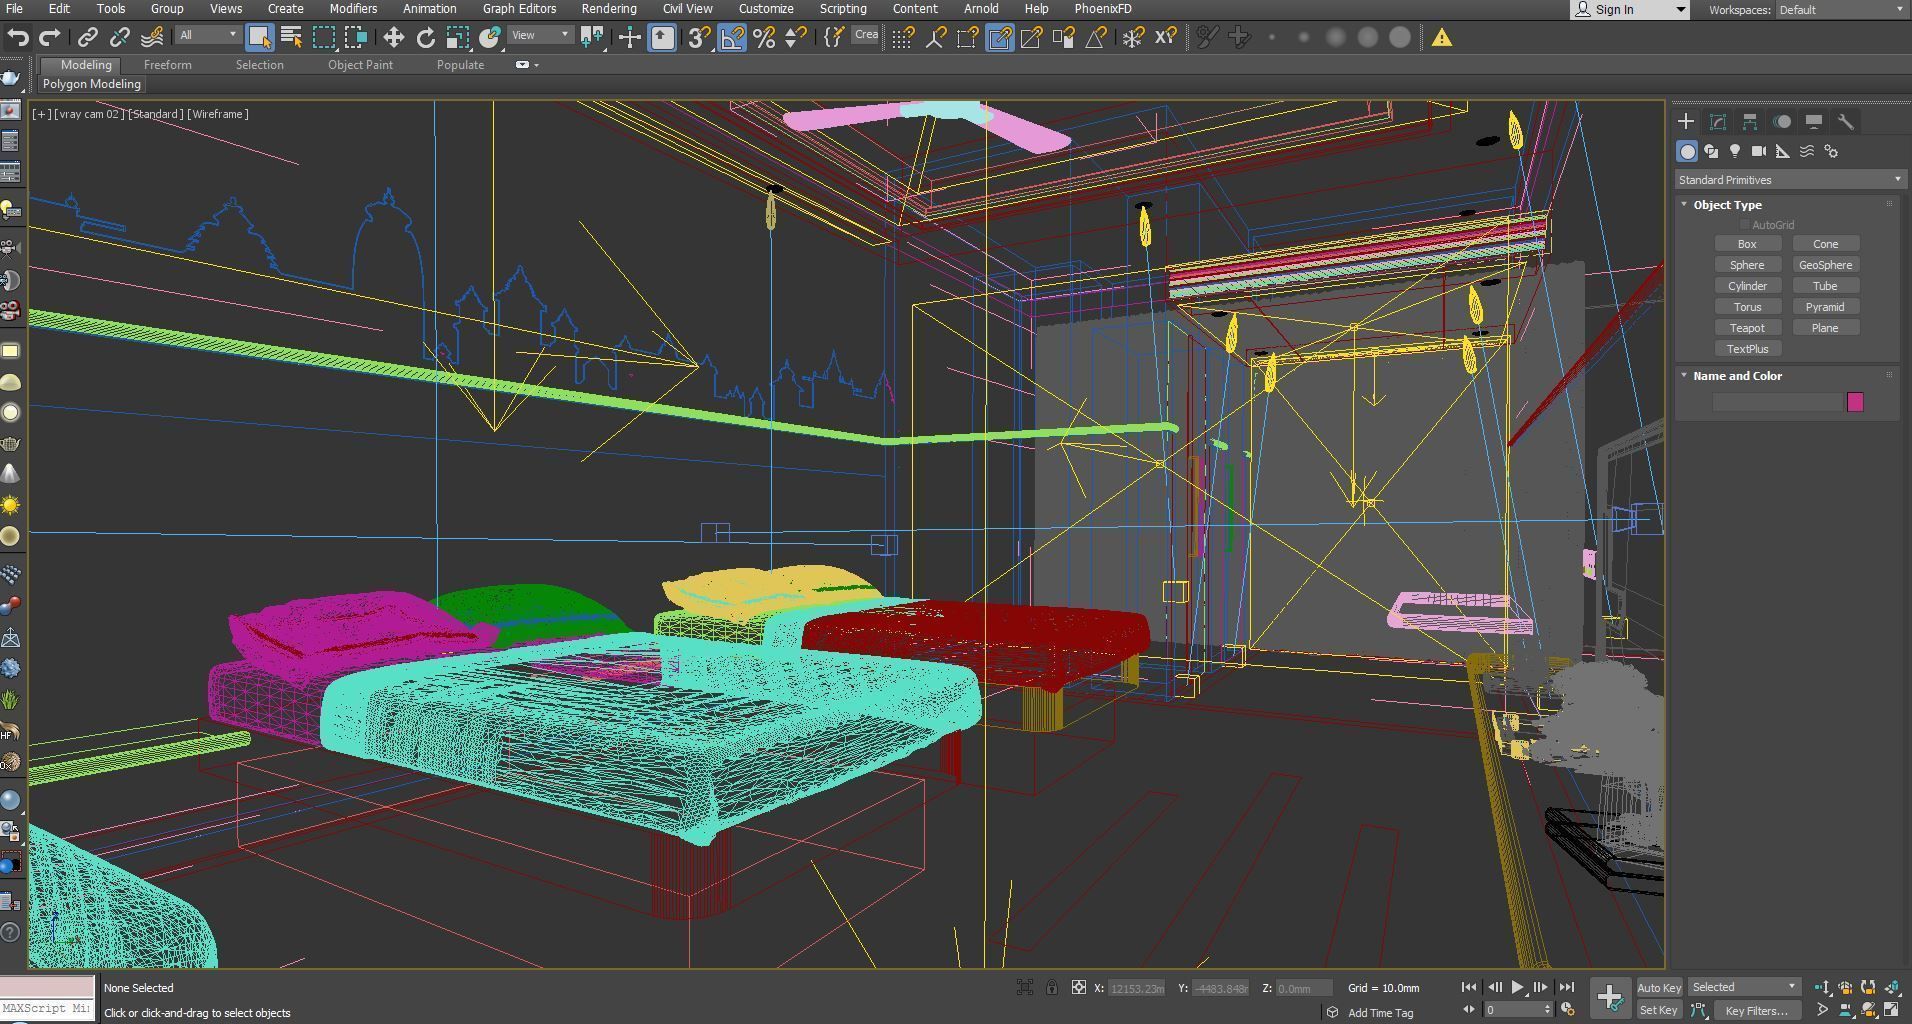Open the Hierarchy command panel tab

1750,122
